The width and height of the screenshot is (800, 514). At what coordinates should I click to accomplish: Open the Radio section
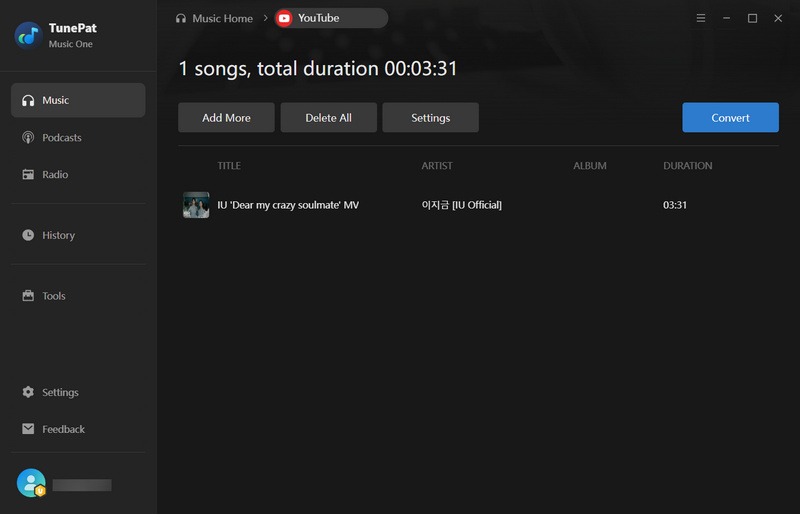pos(78,175)
